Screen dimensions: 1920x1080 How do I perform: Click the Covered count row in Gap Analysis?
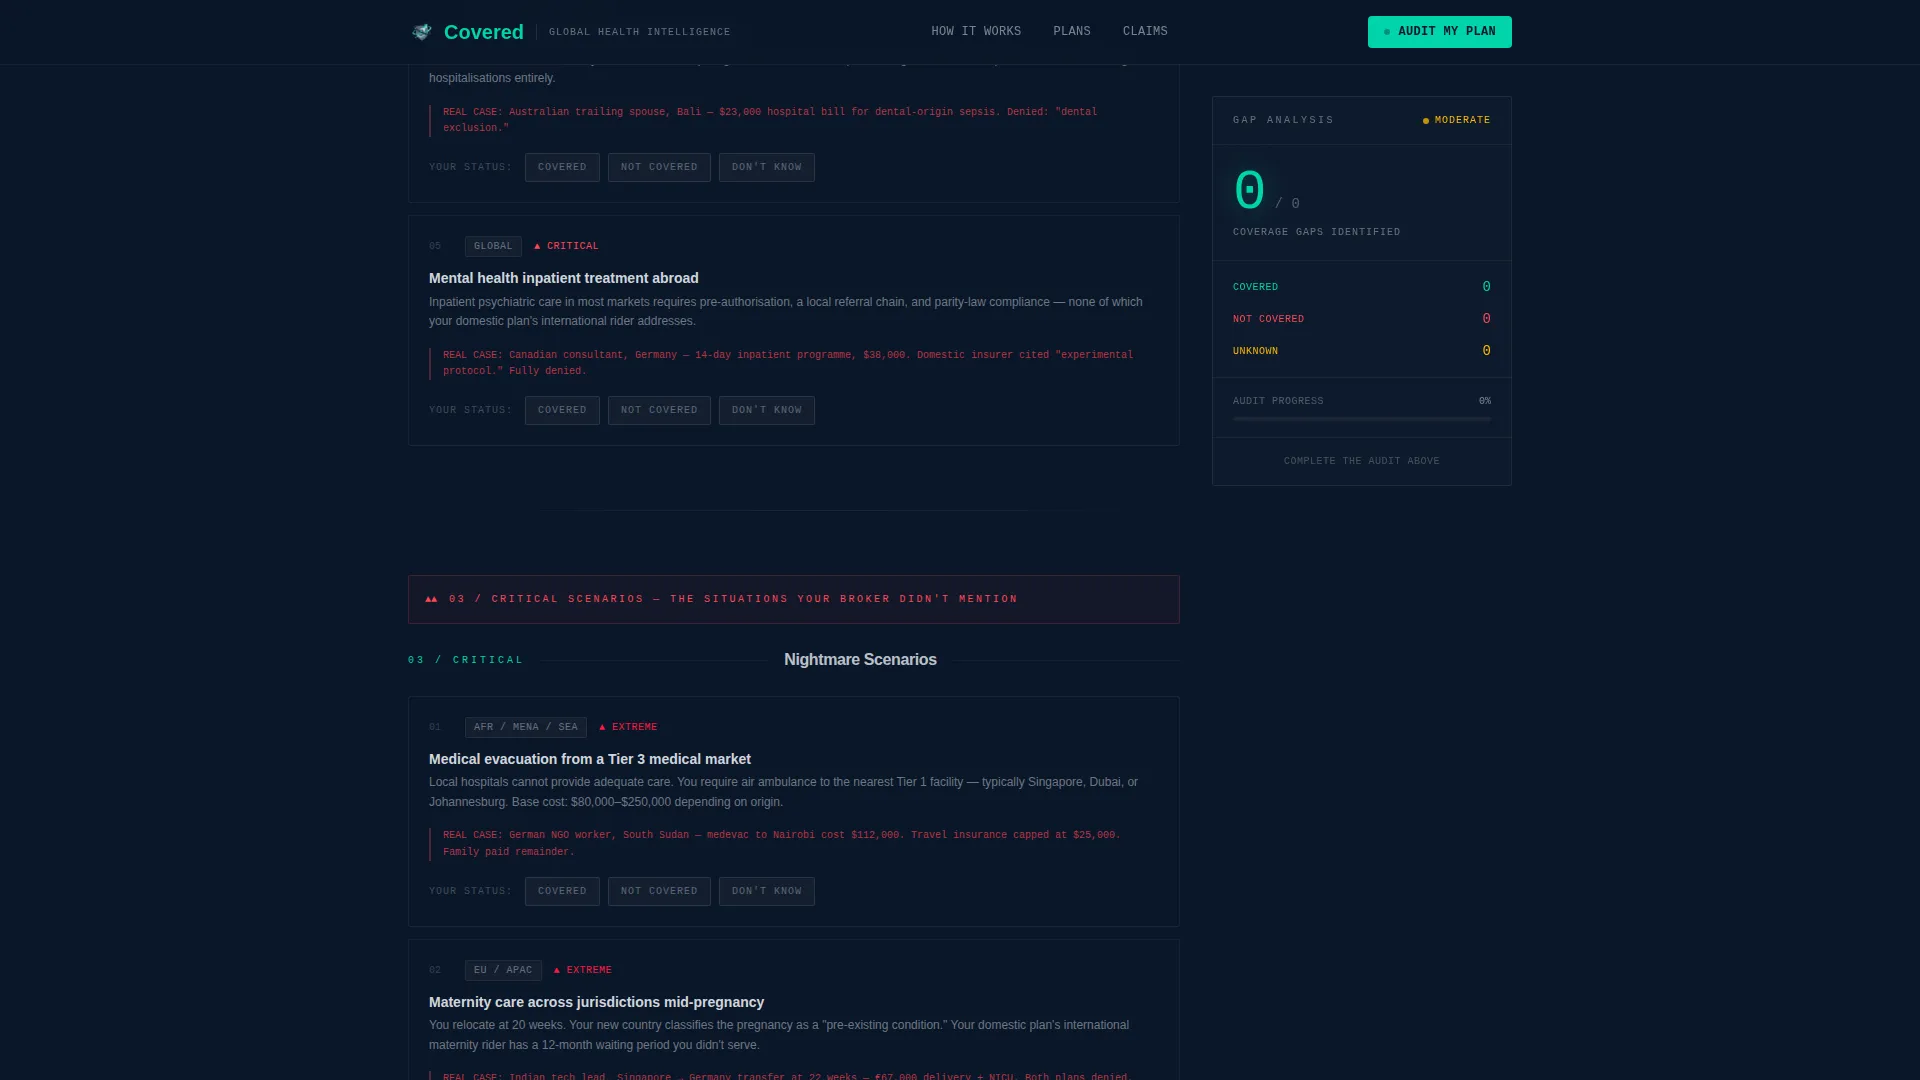point(1362,287)
